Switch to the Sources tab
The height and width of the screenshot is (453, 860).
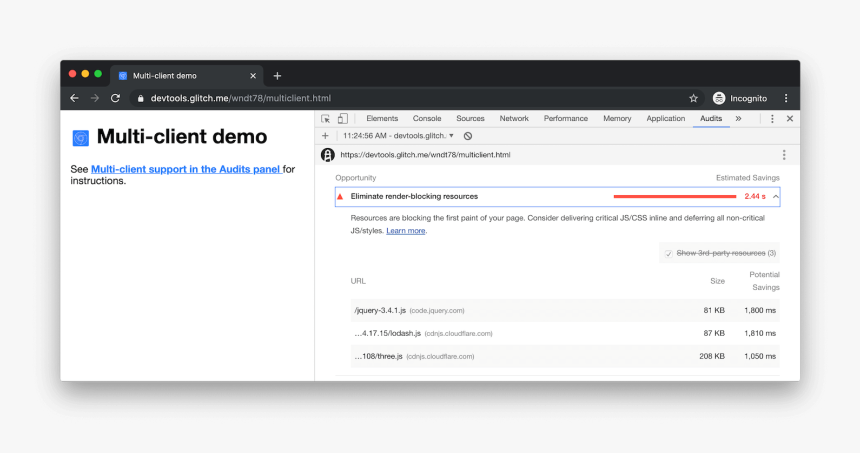point(470,118)
